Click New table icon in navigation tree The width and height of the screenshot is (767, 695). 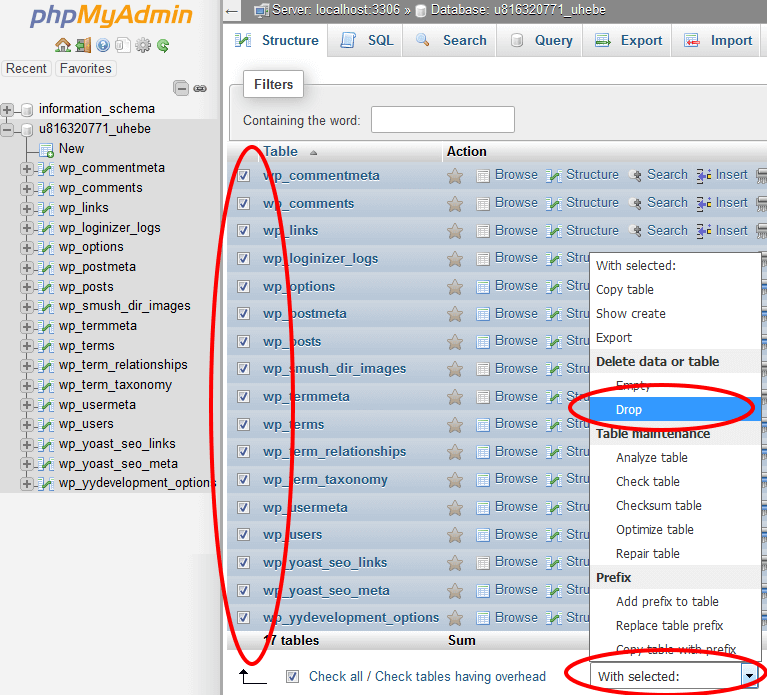(46, 150)
